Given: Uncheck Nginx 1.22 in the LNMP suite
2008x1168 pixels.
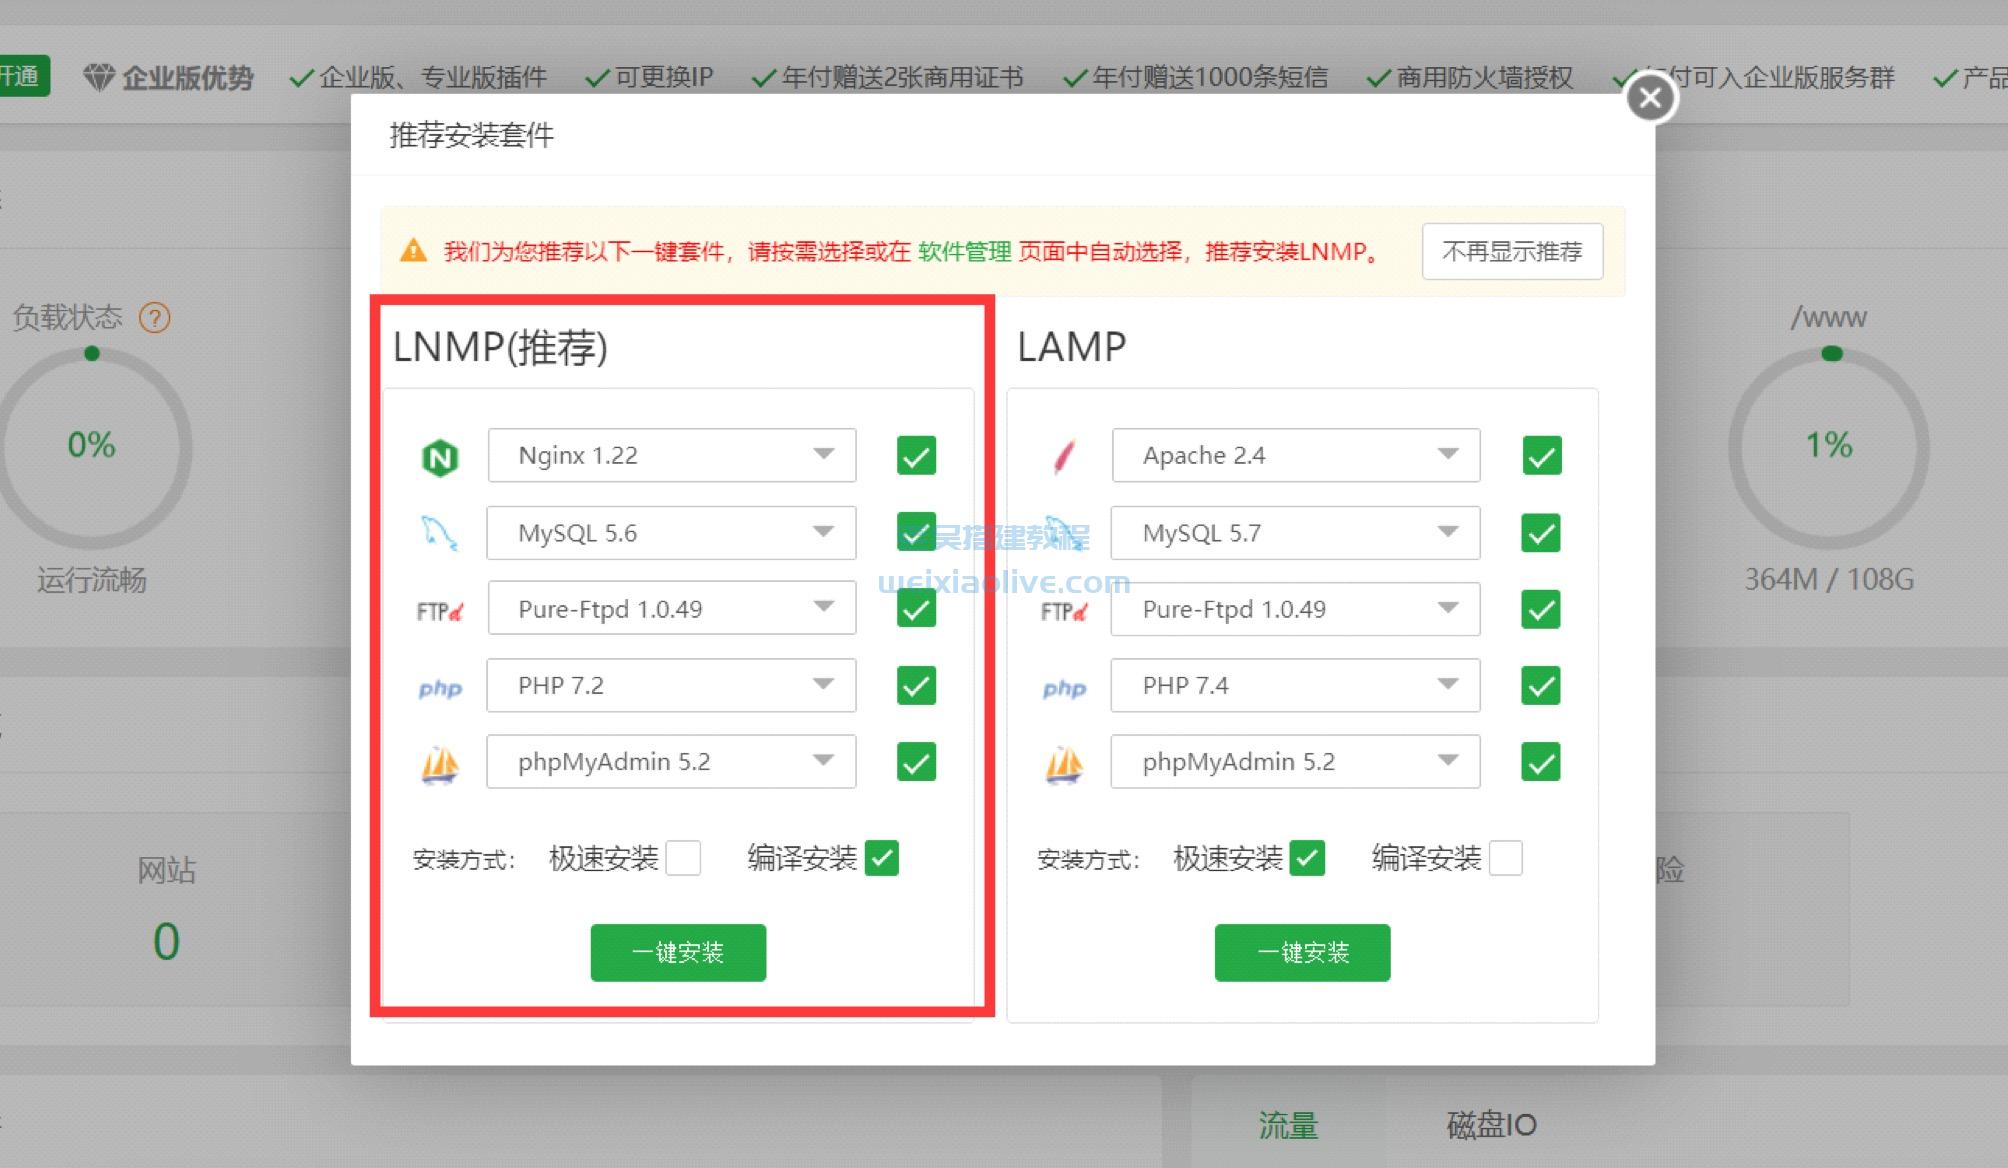Looking at the screenshot, I should click(915, 455).
